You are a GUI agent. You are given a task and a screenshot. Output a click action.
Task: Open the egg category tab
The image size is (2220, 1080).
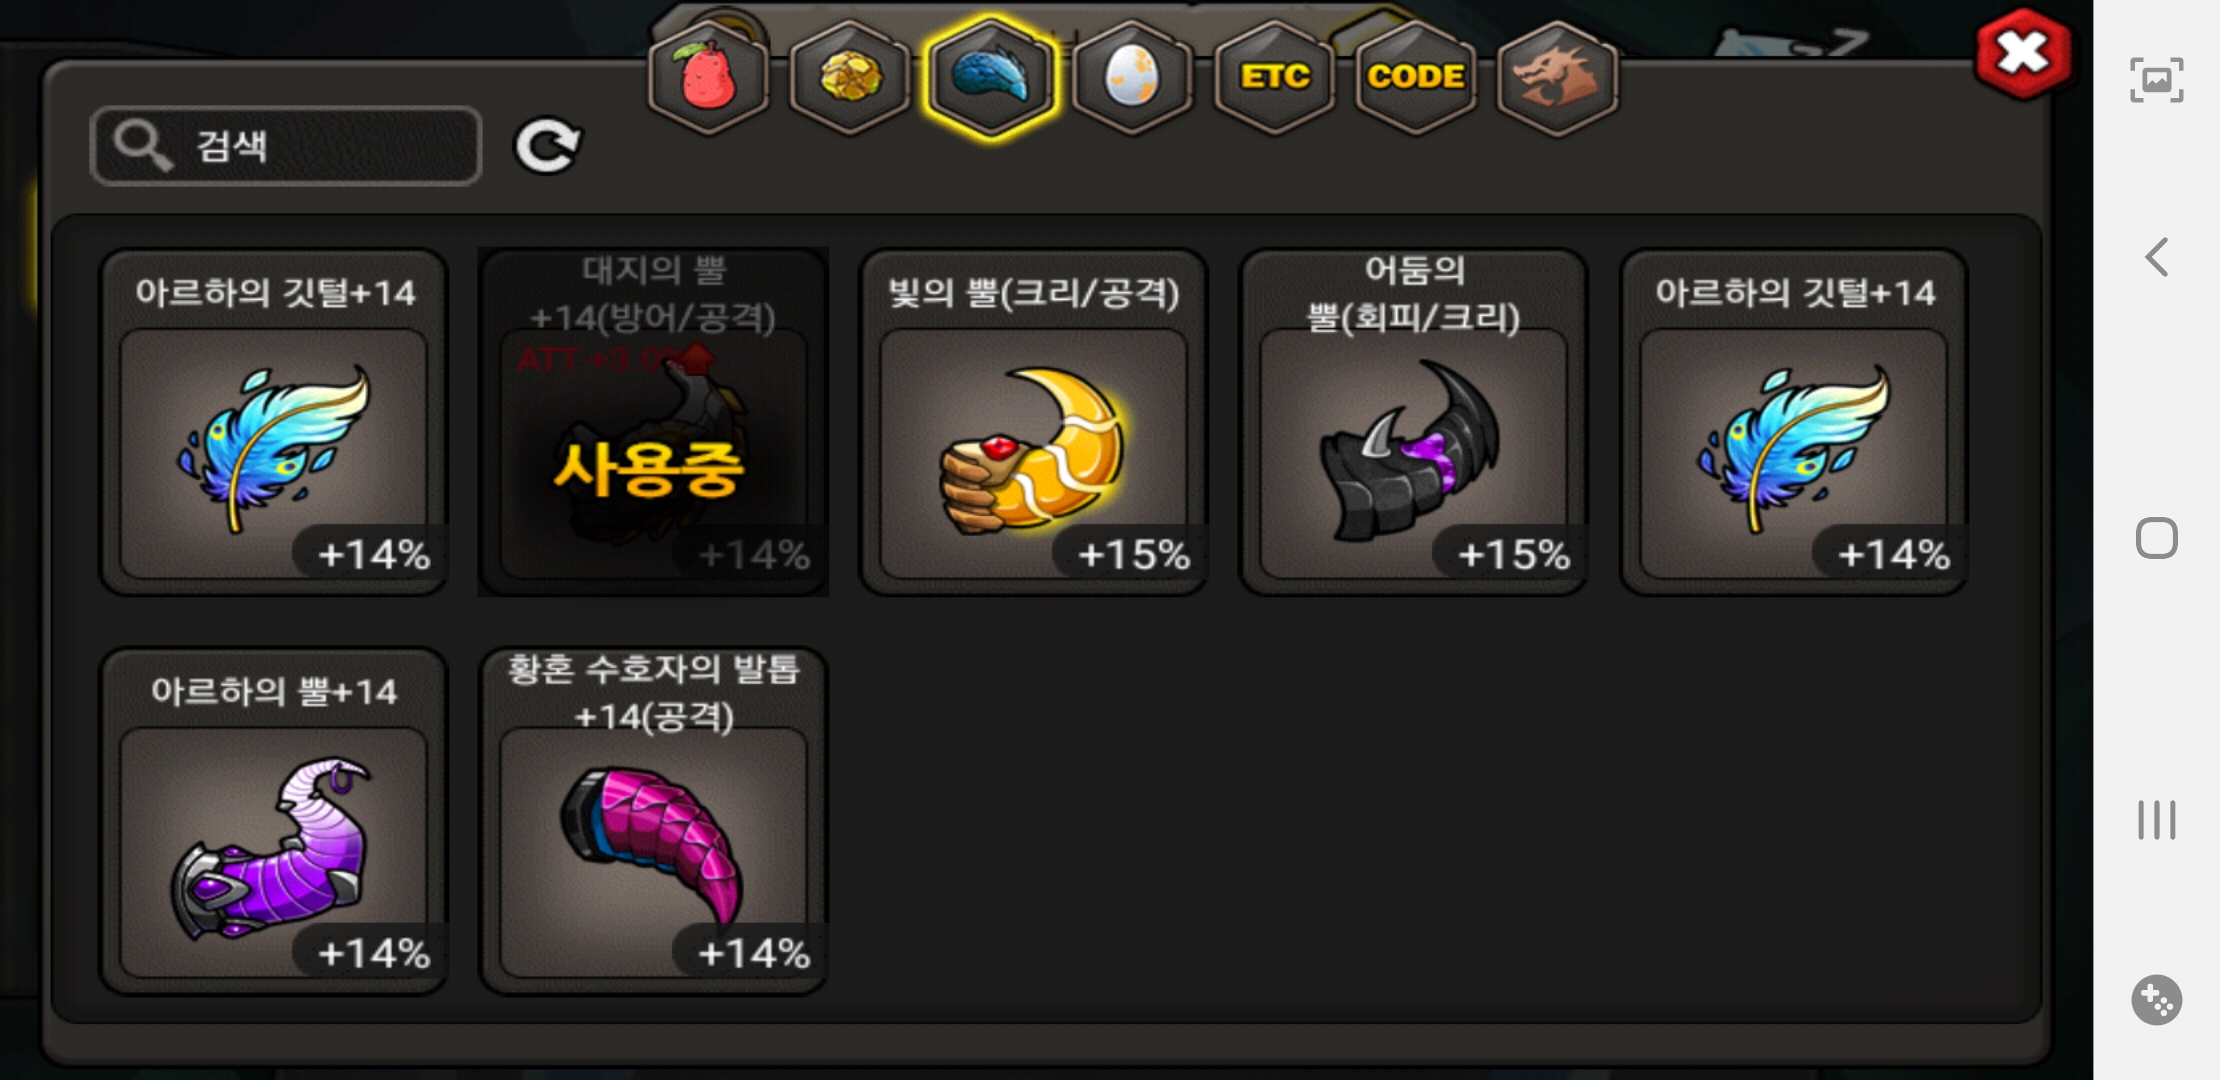[1133, 76]
